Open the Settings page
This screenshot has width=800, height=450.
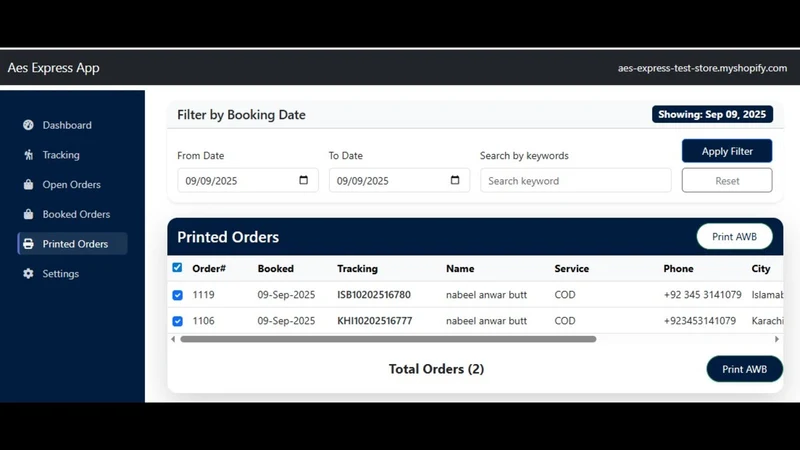[x=72, y=273]
